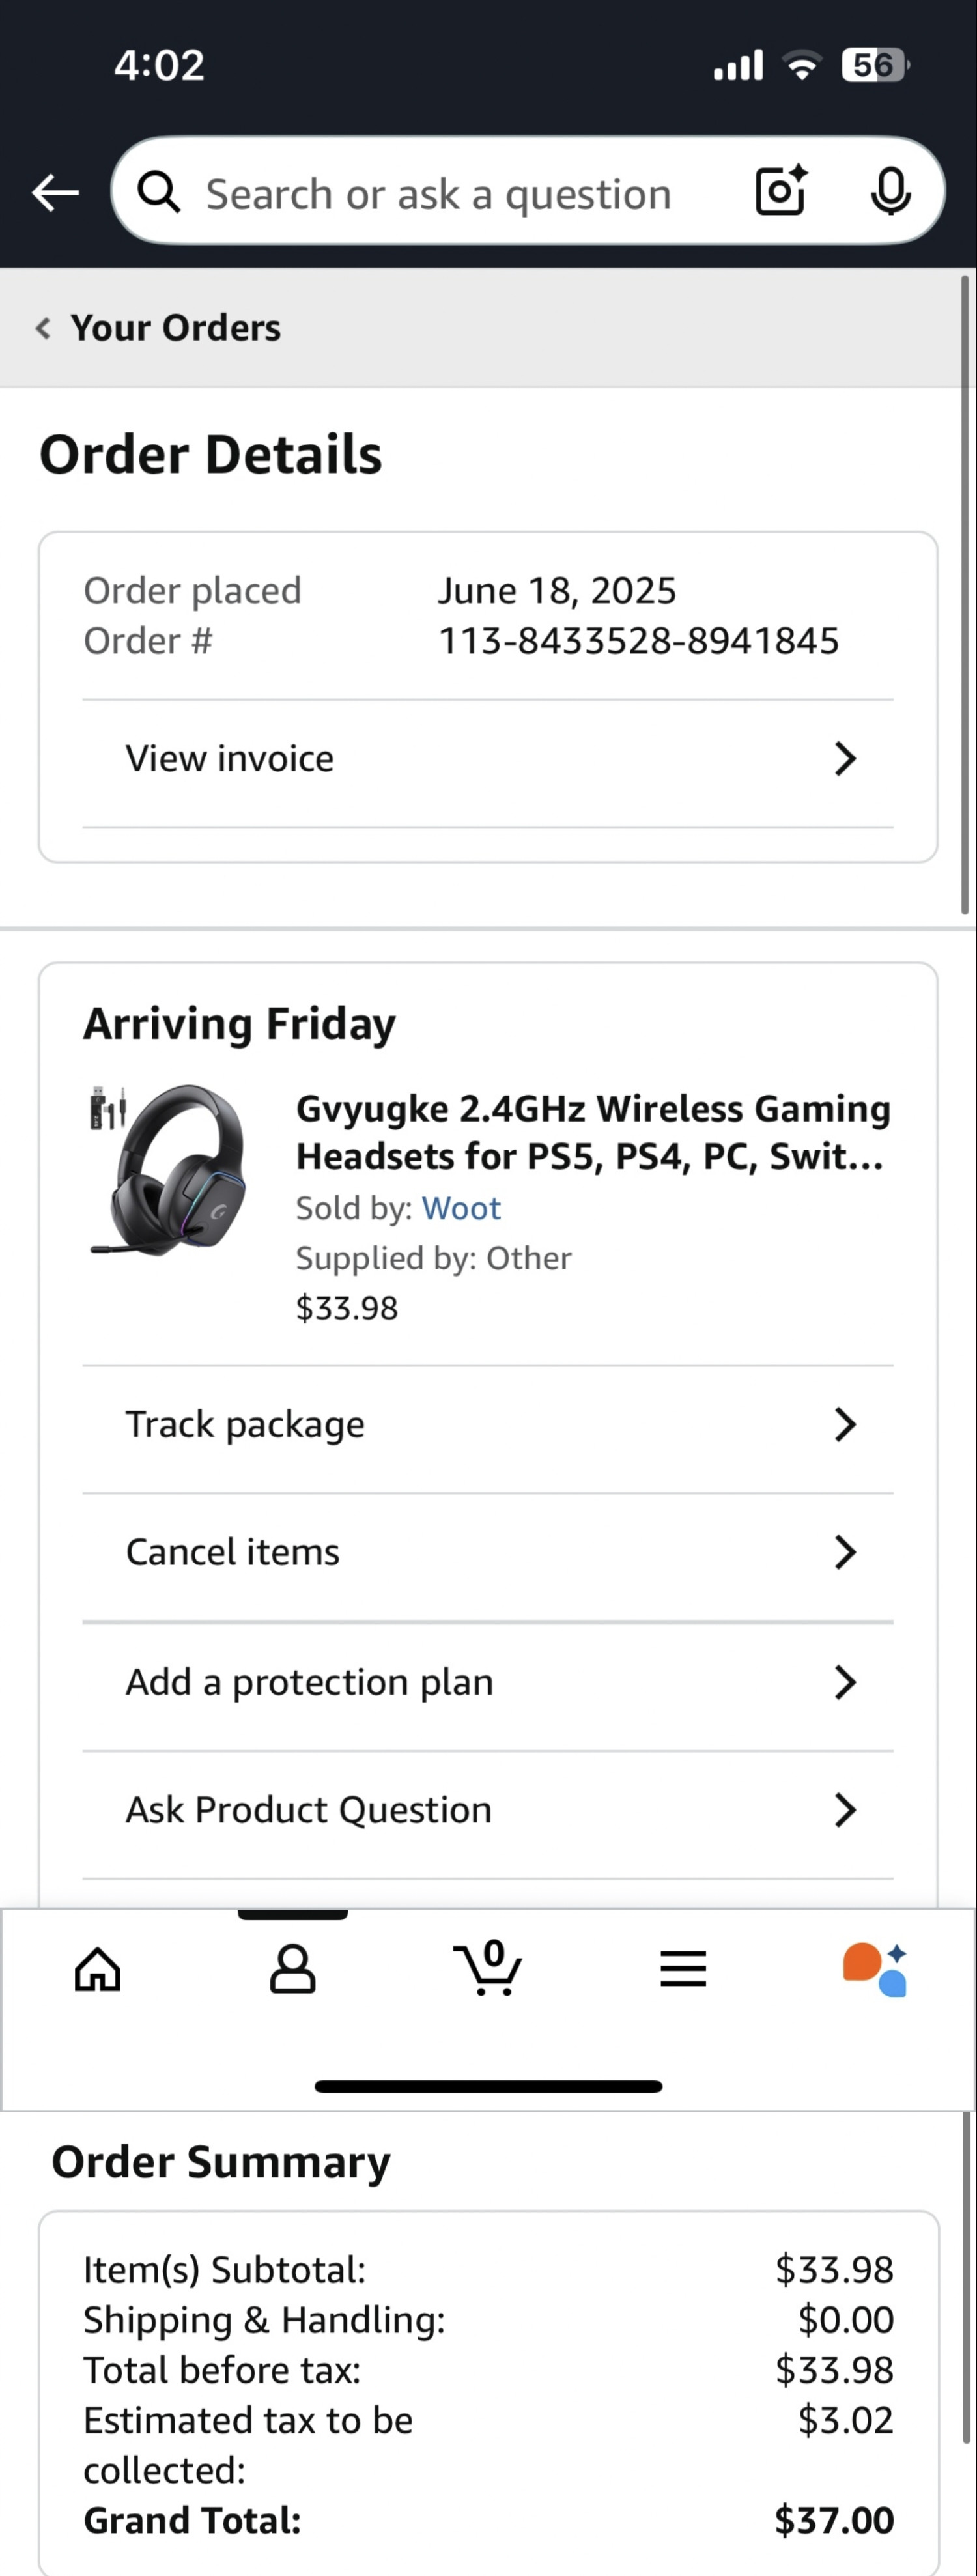Open the account profile tab
This screenshot has width=977, height=2576.
pos(292,1969)
